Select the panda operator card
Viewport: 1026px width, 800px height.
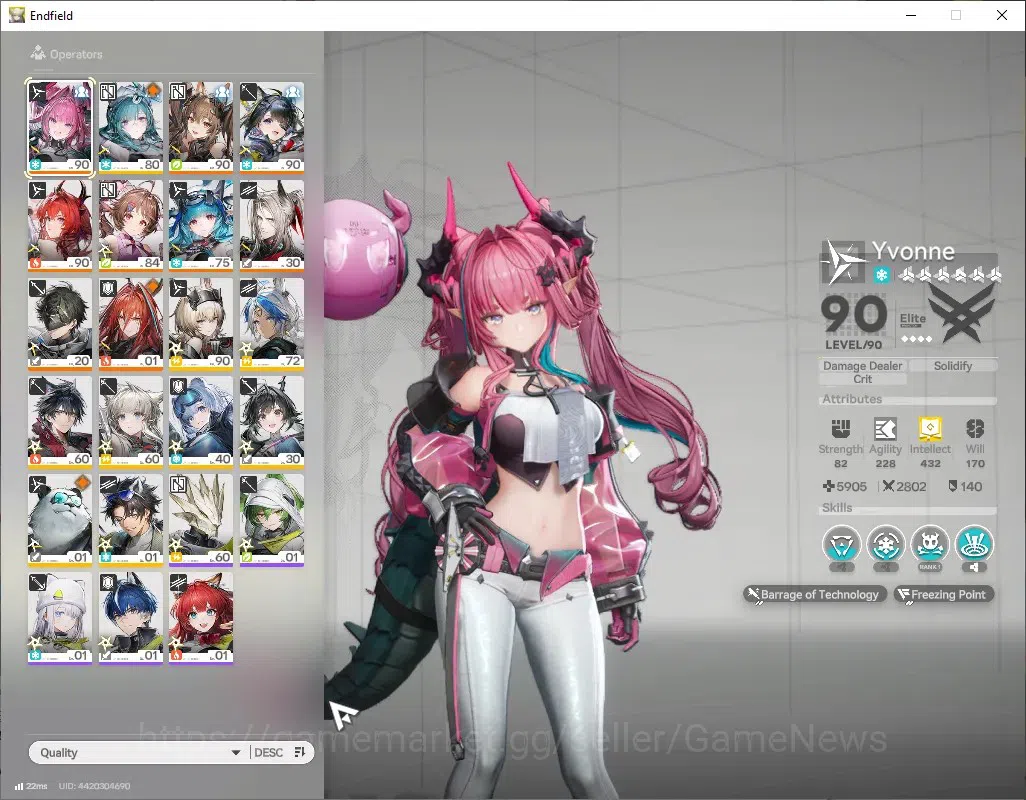tap(60, 521)
